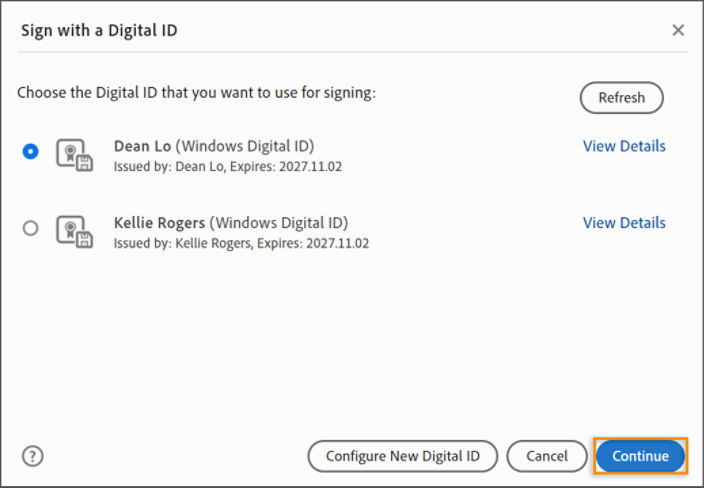This screenshot has width=704, height=488.
Task: Click the certificate icon beside Kellie Rogers
Action: 75,232
